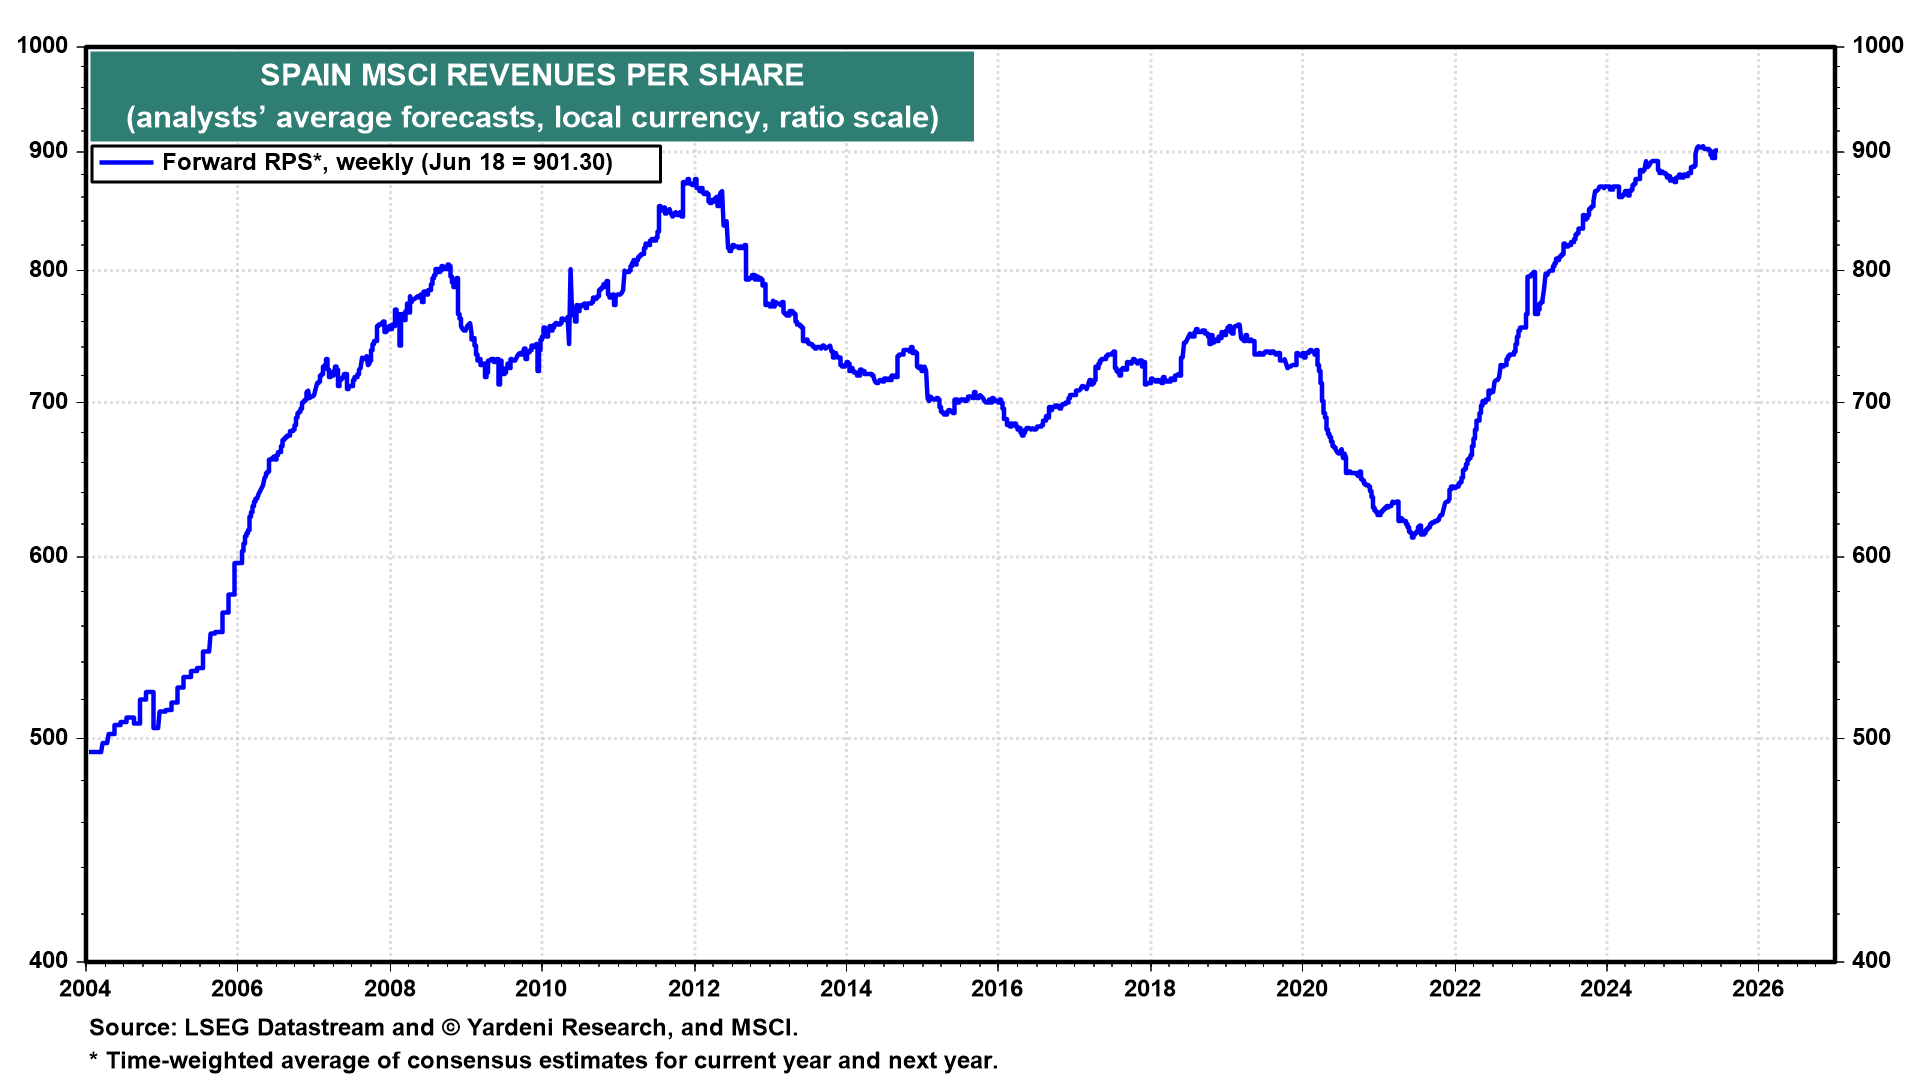Image resolution: width=1920 pixels, height=1080 pixels.
Task: Click the 2026 x-axis label
Action: click(x=1758, y=989)
